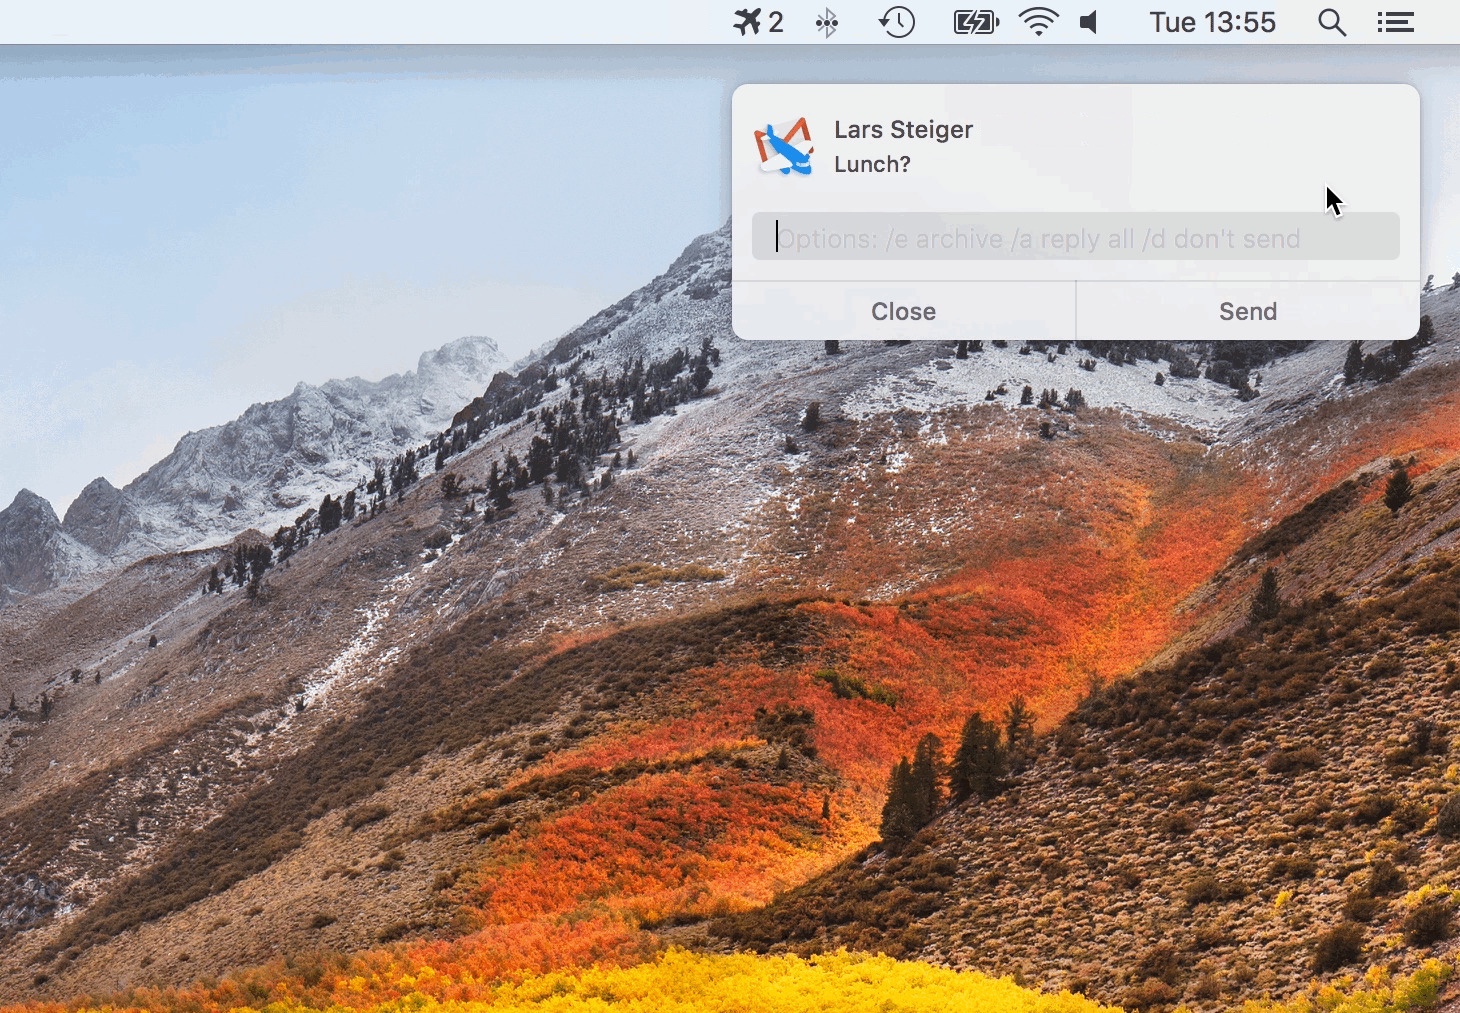Send the reply with Send button
1460x1013 pixels.
tap(1248, 311)
